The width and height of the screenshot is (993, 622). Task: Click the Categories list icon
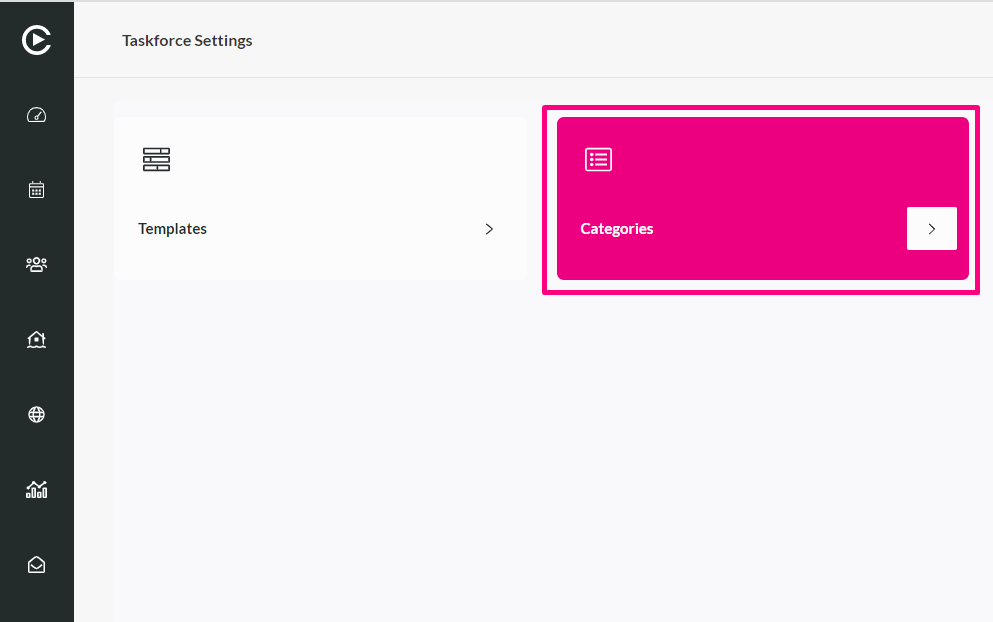[598, 160]
